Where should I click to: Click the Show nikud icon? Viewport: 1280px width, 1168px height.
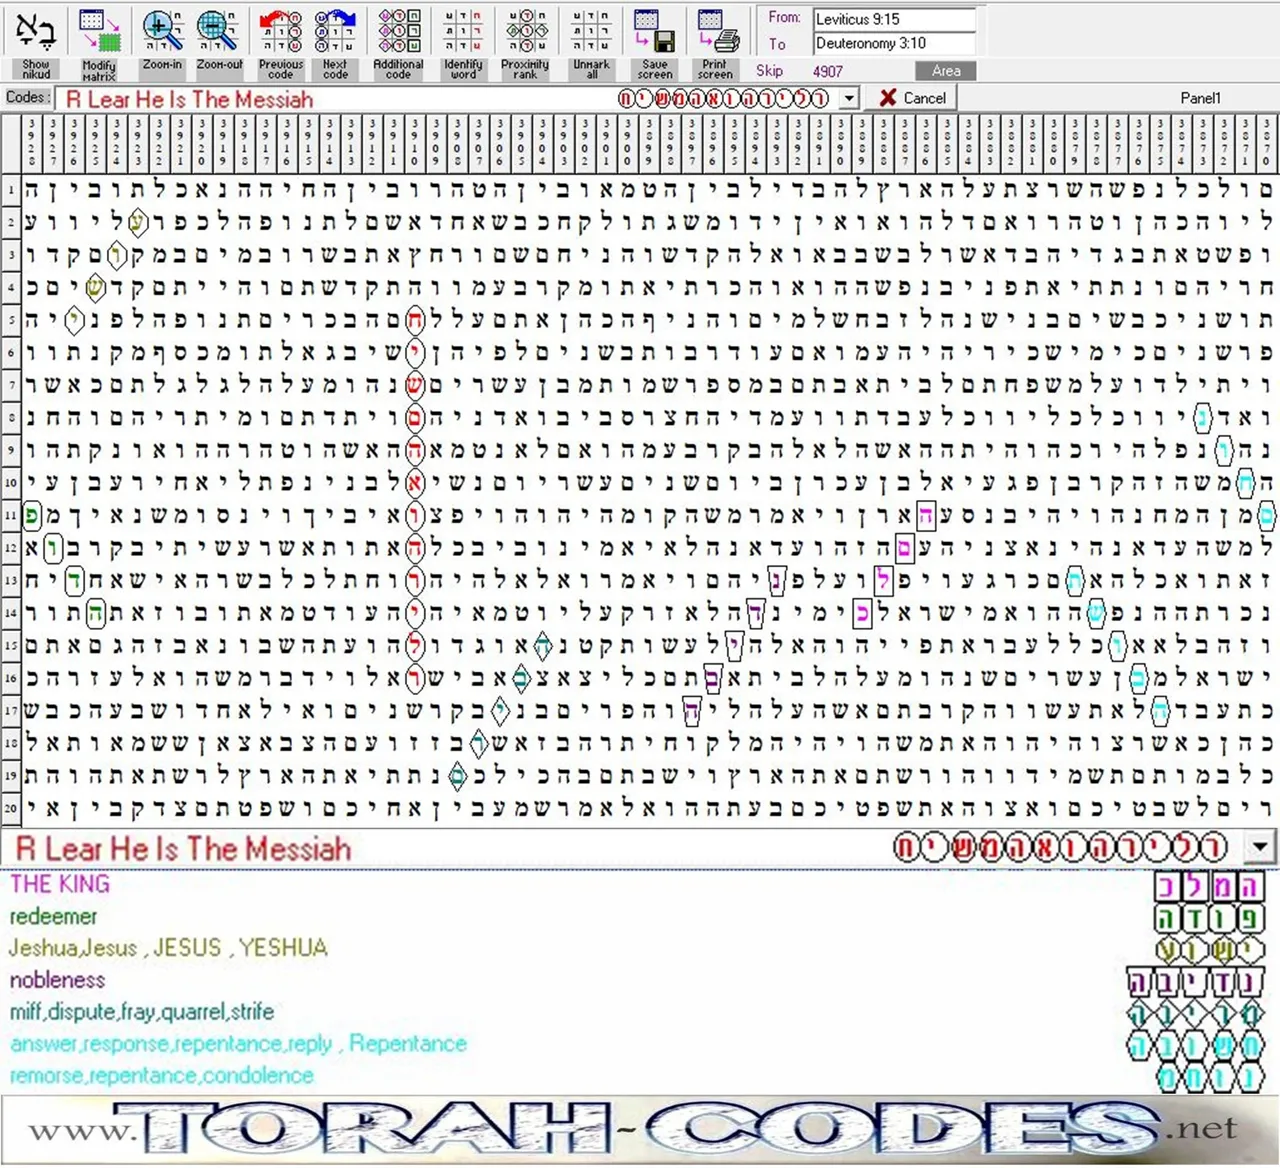click(36, 32)
